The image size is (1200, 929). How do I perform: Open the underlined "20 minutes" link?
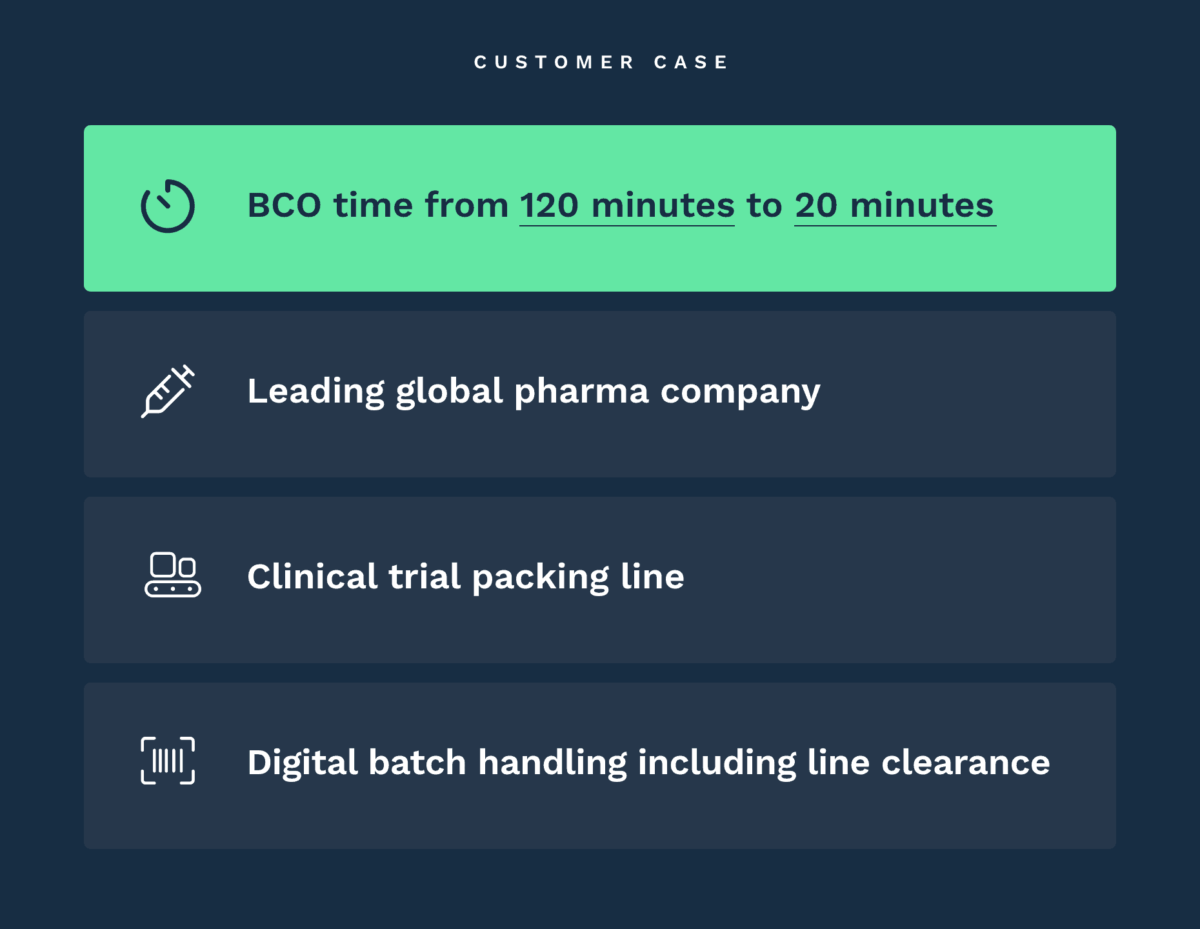tap(894, 206)
